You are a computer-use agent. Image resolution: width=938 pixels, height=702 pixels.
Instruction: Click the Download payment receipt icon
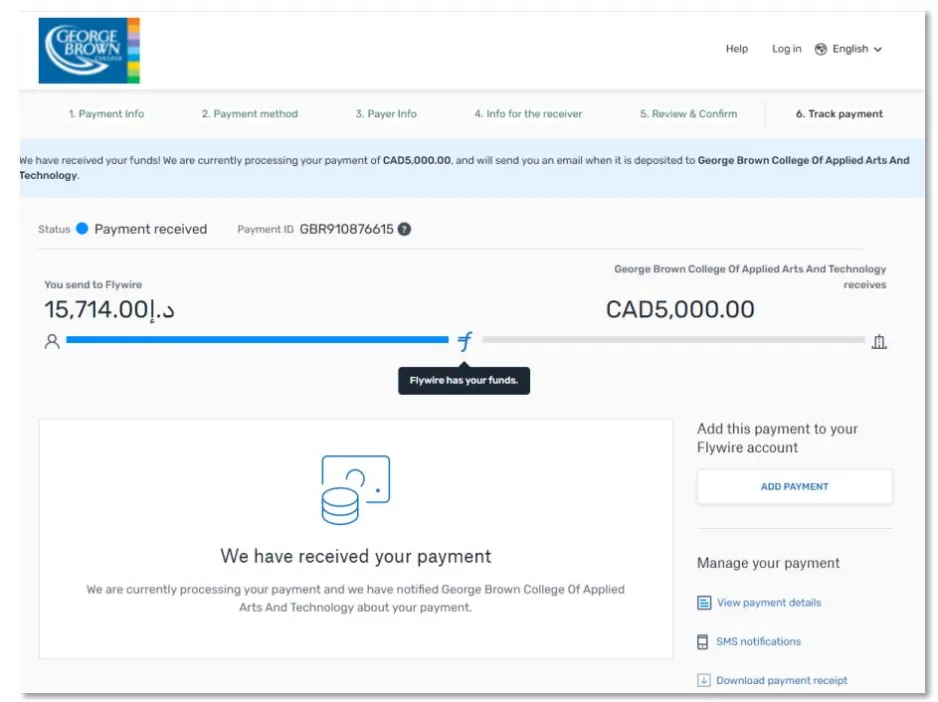(704, 681)
